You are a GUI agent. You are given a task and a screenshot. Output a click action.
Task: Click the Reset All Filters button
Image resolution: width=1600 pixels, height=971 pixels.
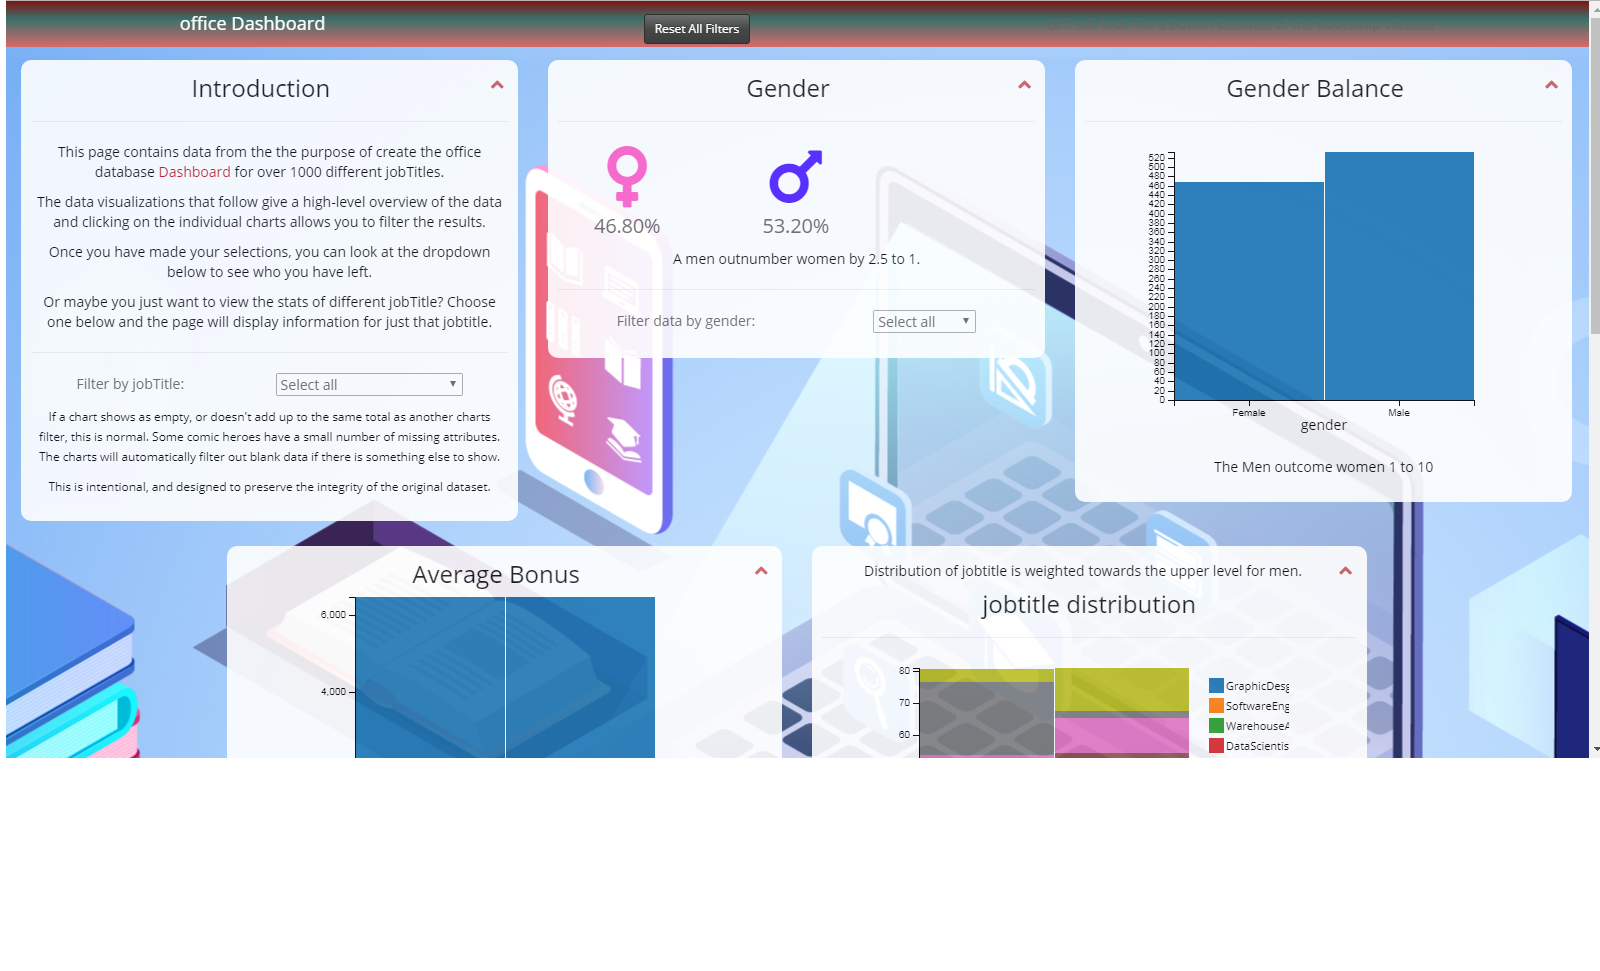coord(697,29)
